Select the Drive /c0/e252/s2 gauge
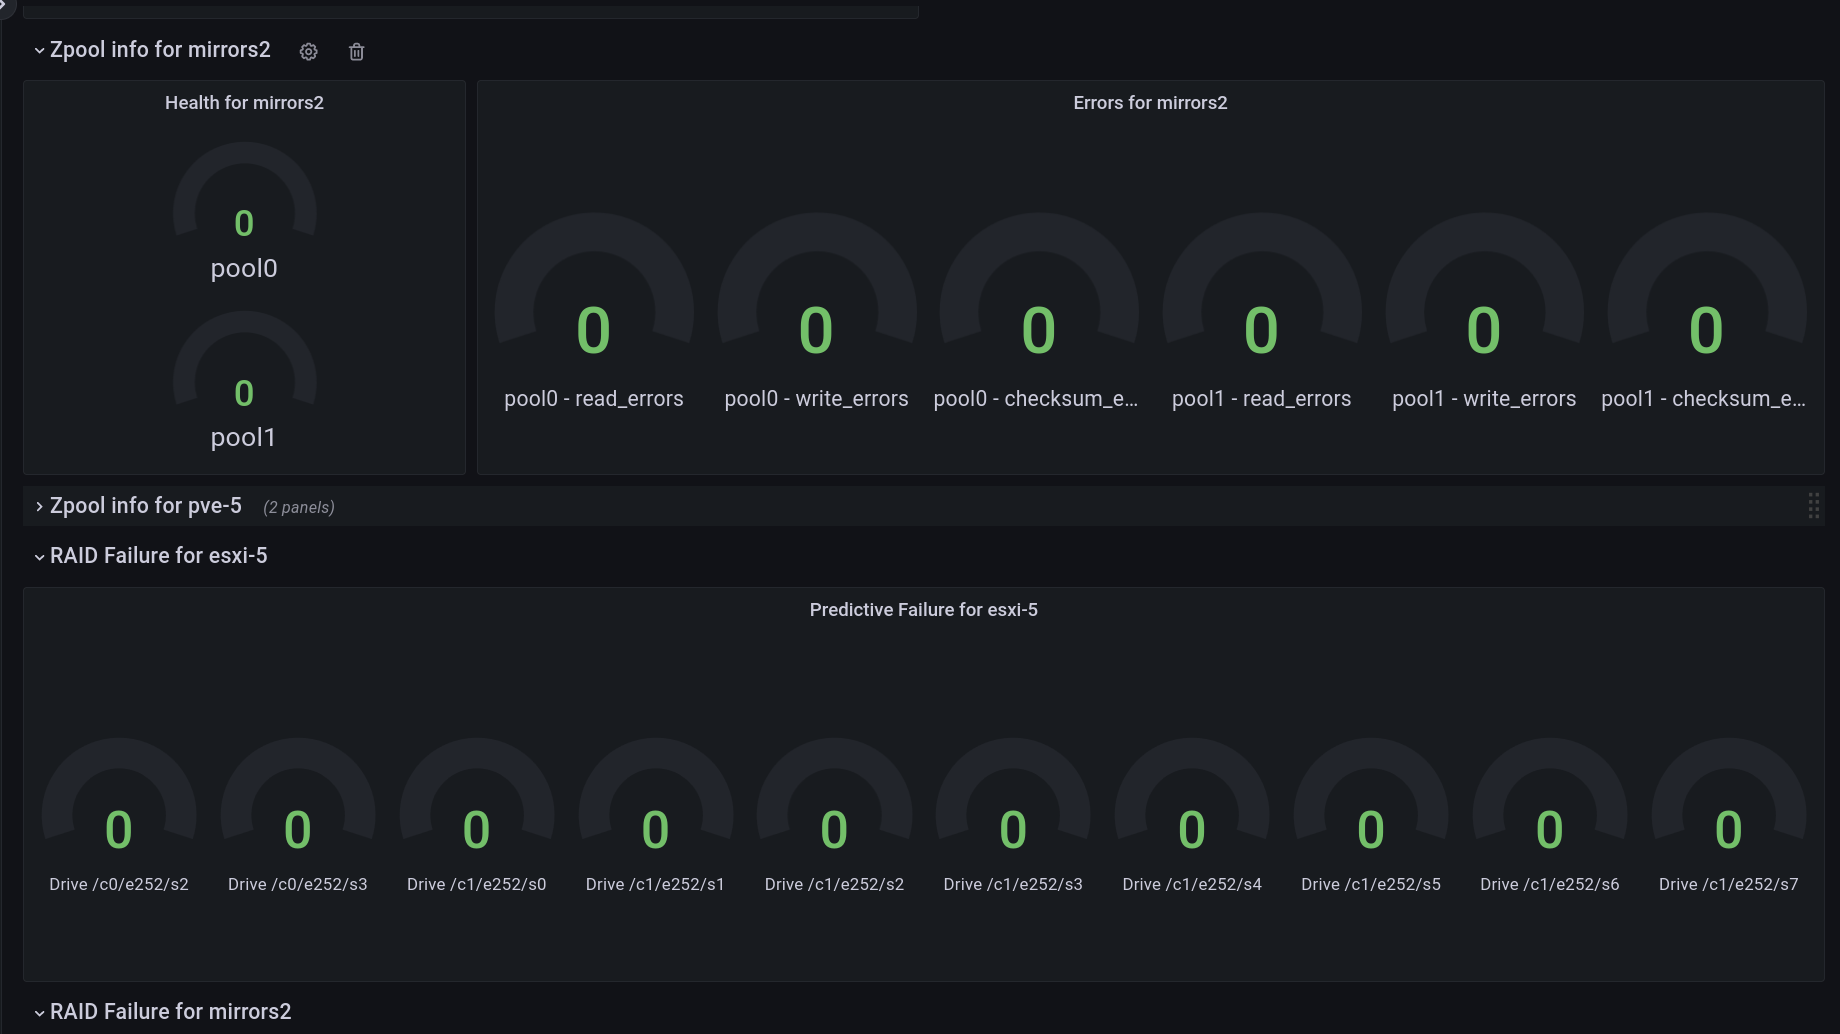 119,816
